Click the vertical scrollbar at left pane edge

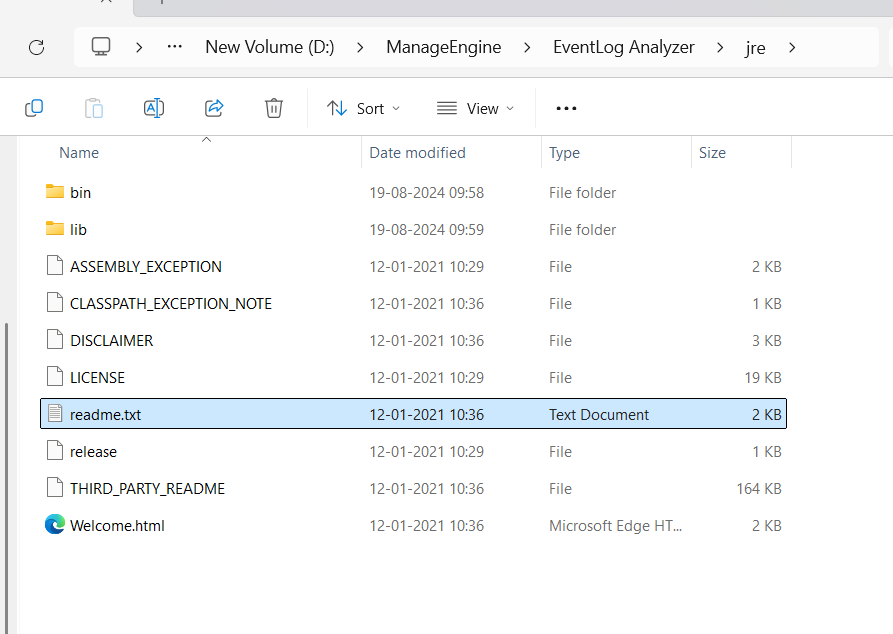[6, 477]
